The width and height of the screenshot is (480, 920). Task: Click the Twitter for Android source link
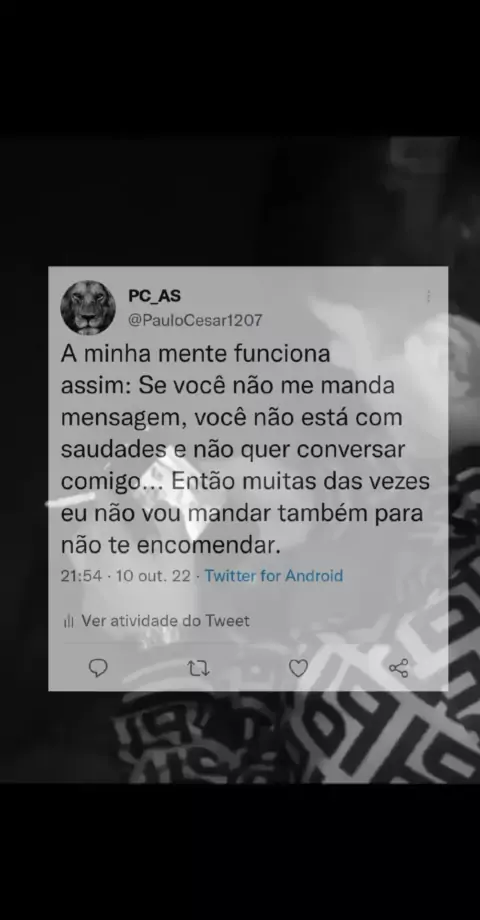coord(273,576)
